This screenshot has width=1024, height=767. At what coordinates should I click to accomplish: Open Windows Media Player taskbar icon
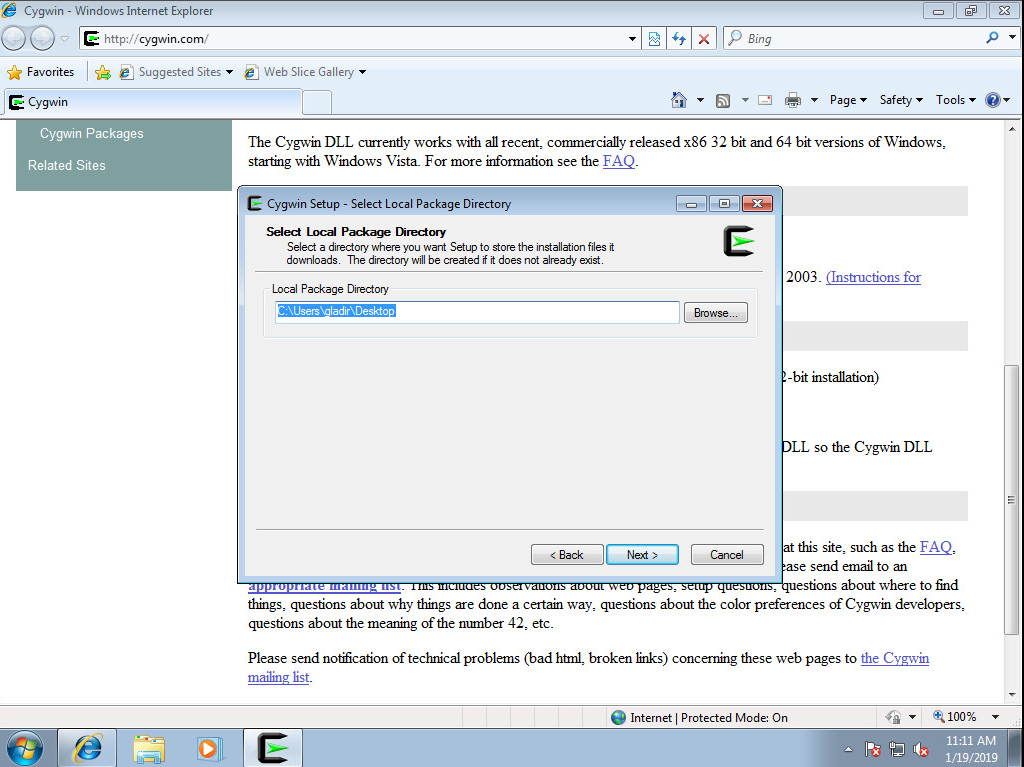(210, 748)
